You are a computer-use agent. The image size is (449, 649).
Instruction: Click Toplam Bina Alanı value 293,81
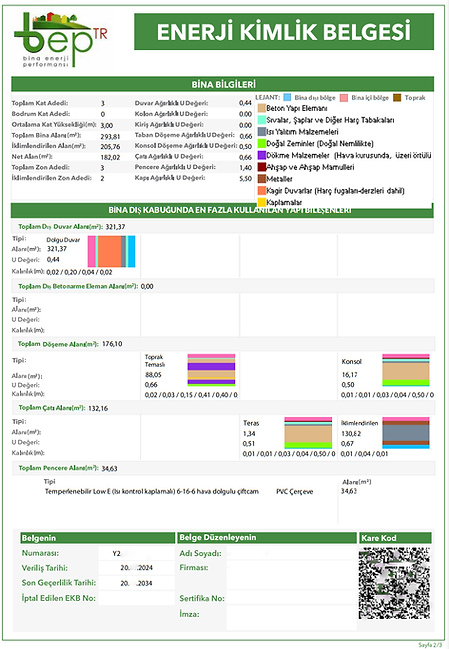[x=110, y=136]
